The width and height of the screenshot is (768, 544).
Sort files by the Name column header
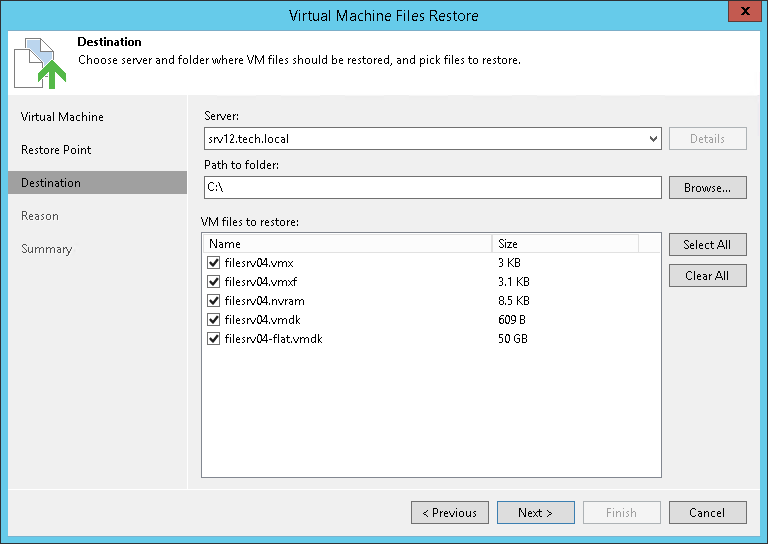point(347,244)
